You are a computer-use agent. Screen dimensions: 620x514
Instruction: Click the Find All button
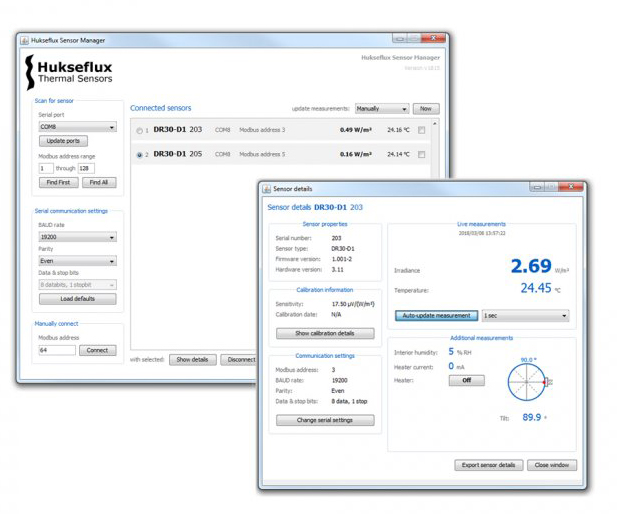(x=99, y=183)
